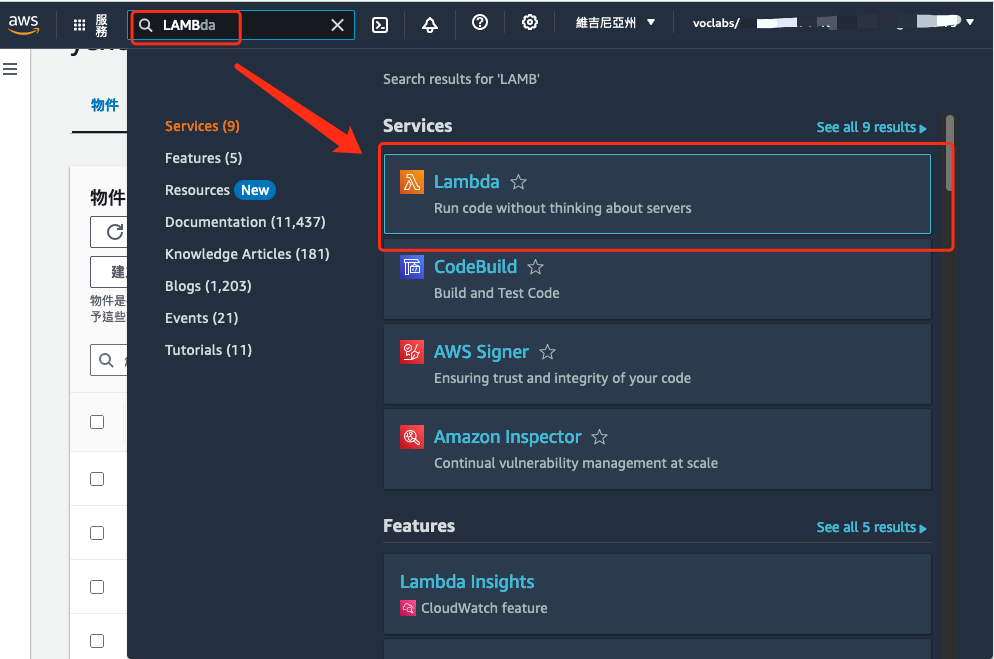Viewport: 994px width, 659px height.
Task: Open See all 9 results link
Action: tap(872, 127)
